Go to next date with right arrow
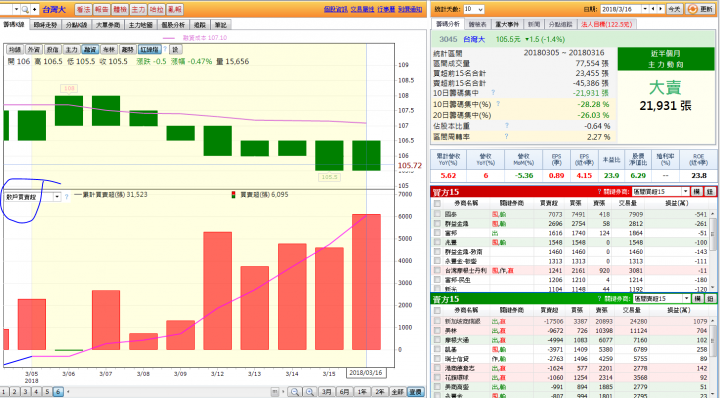This screenshot has width=720, height=398. click(661, 9)
